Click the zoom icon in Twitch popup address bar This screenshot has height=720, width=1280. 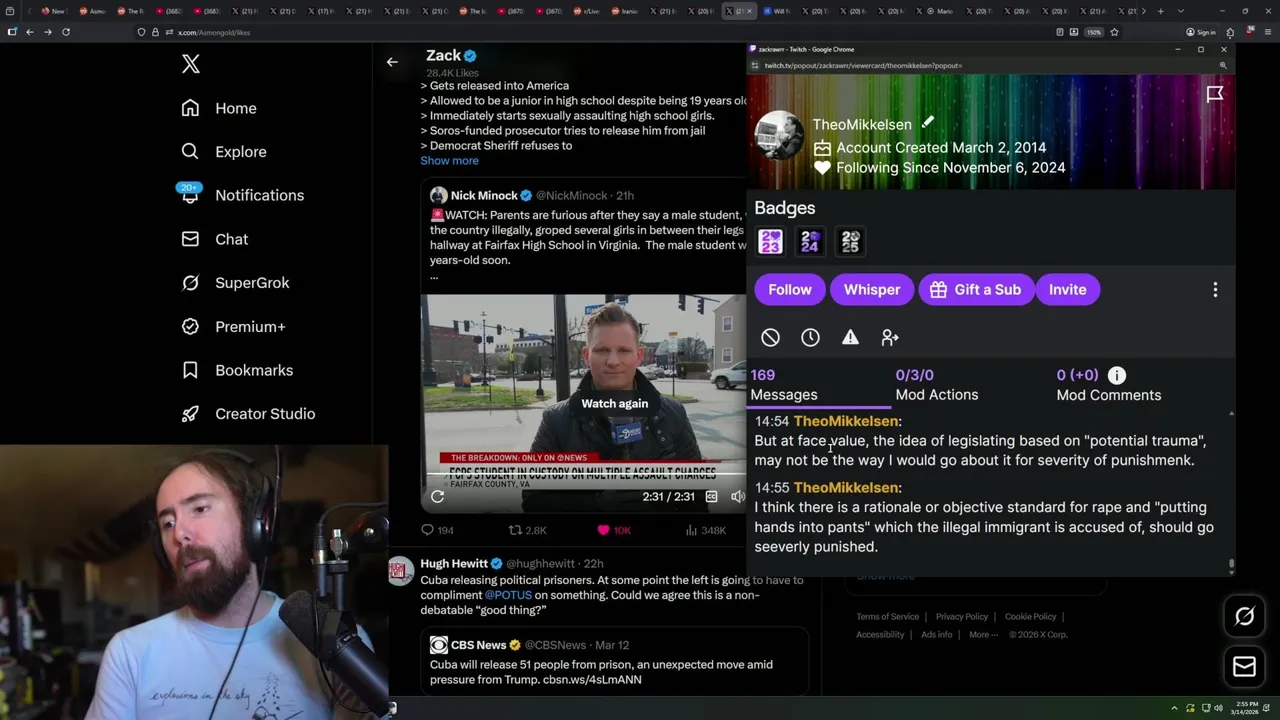click(x=1223, y=66)
